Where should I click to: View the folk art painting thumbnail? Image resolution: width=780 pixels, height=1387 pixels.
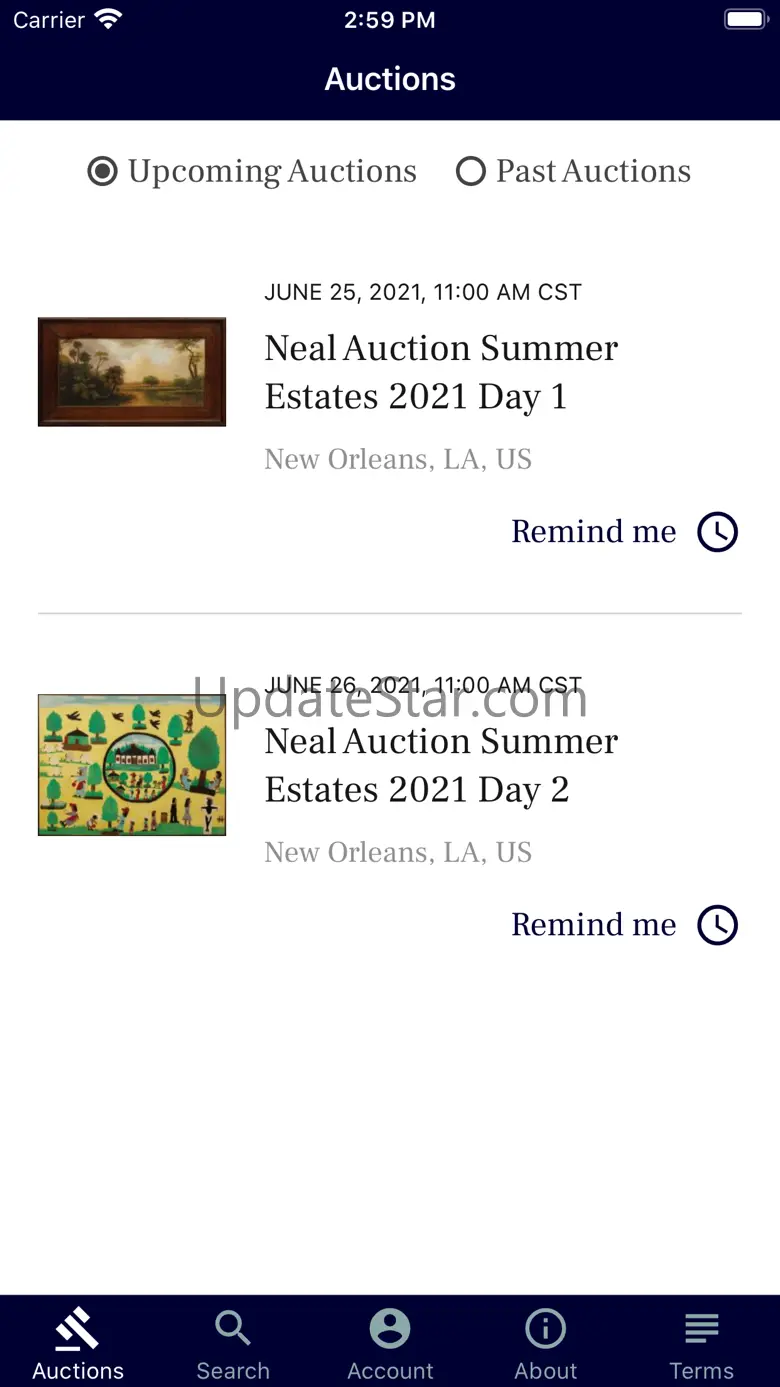tap(132, 765)
